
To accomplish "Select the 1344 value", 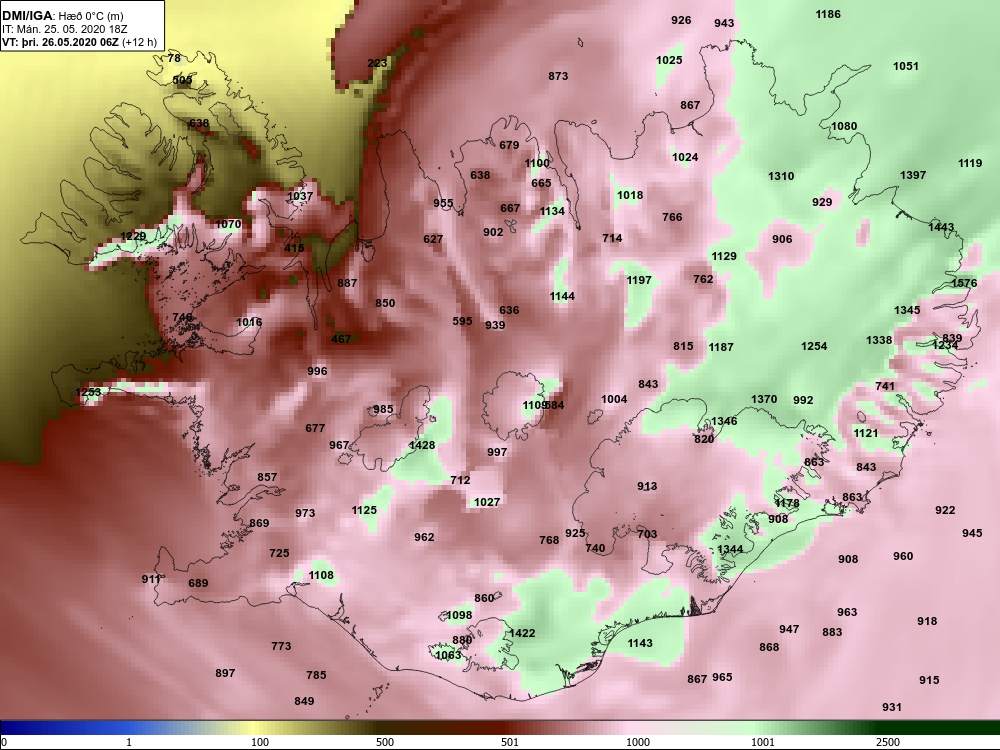I will pyautogui.click(x=730, y=549).
